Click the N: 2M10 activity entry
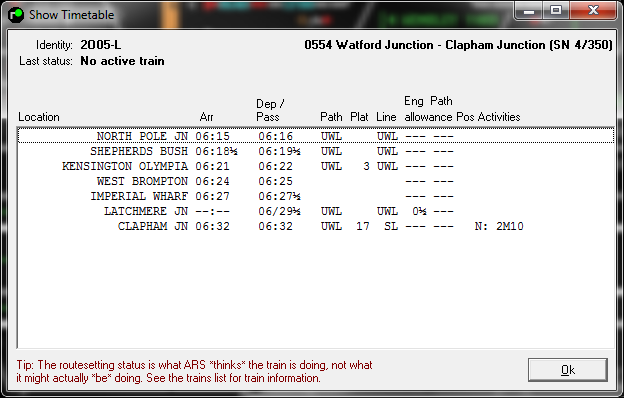The width and height of the screenshot is (624, 398). pos(499,226)
